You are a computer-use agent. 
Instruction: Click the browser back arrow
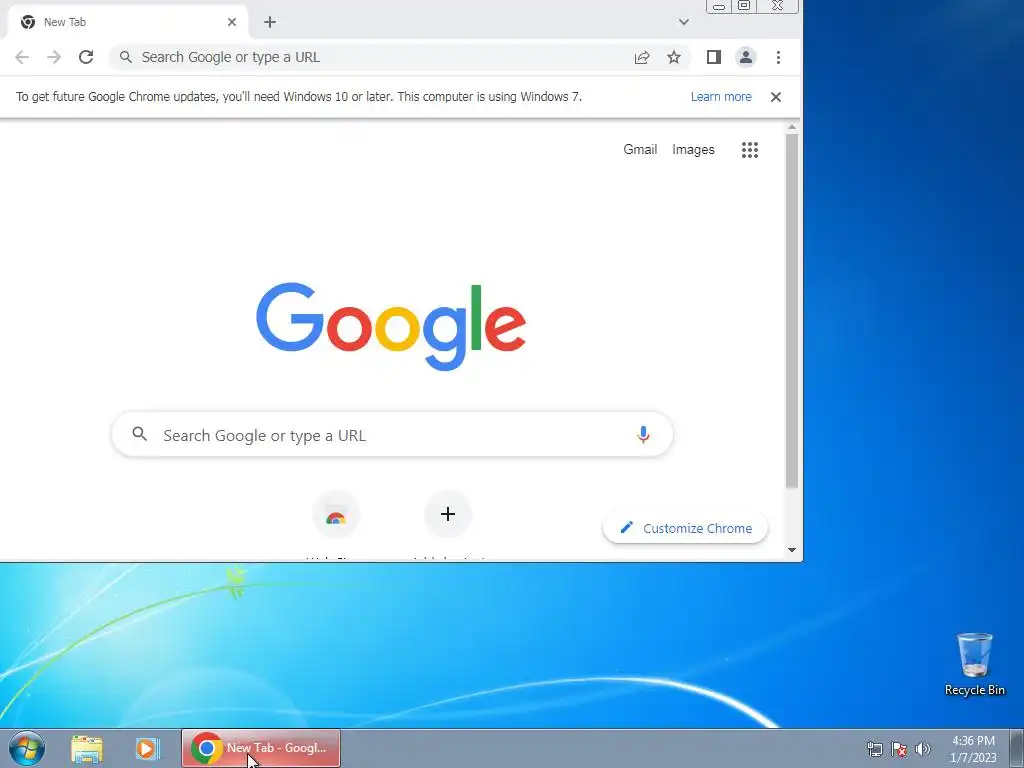click(x=22, y=57)
